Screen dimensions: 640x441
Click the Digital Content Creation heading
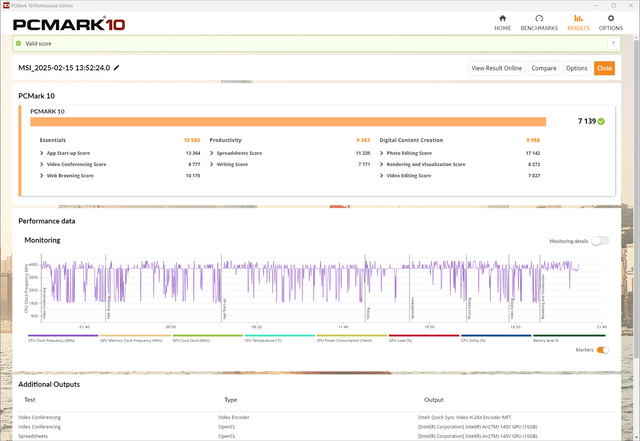411,140
